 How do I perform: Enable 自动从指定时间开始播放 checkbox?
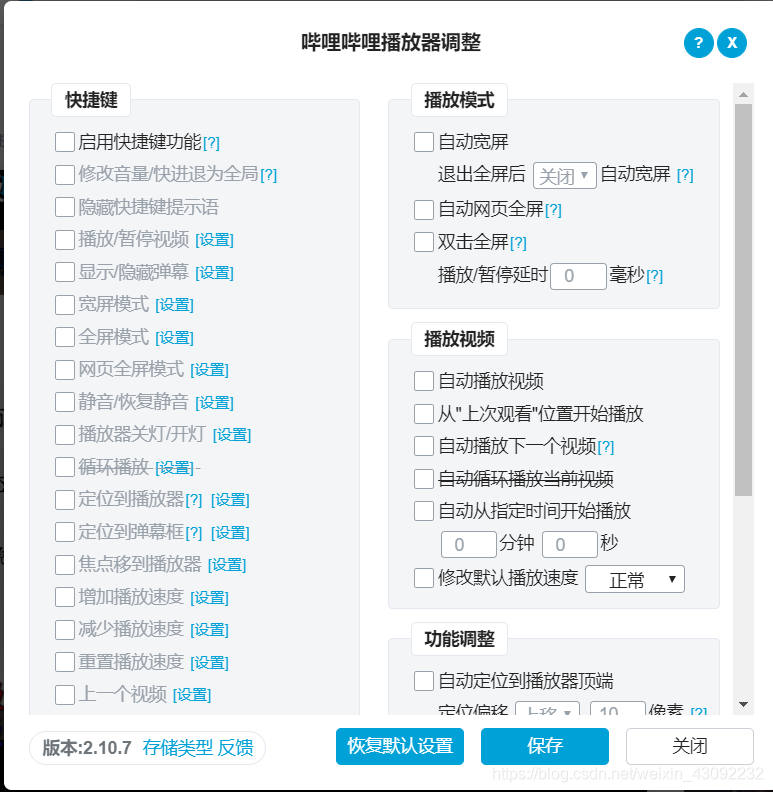(x=424, y=511)
